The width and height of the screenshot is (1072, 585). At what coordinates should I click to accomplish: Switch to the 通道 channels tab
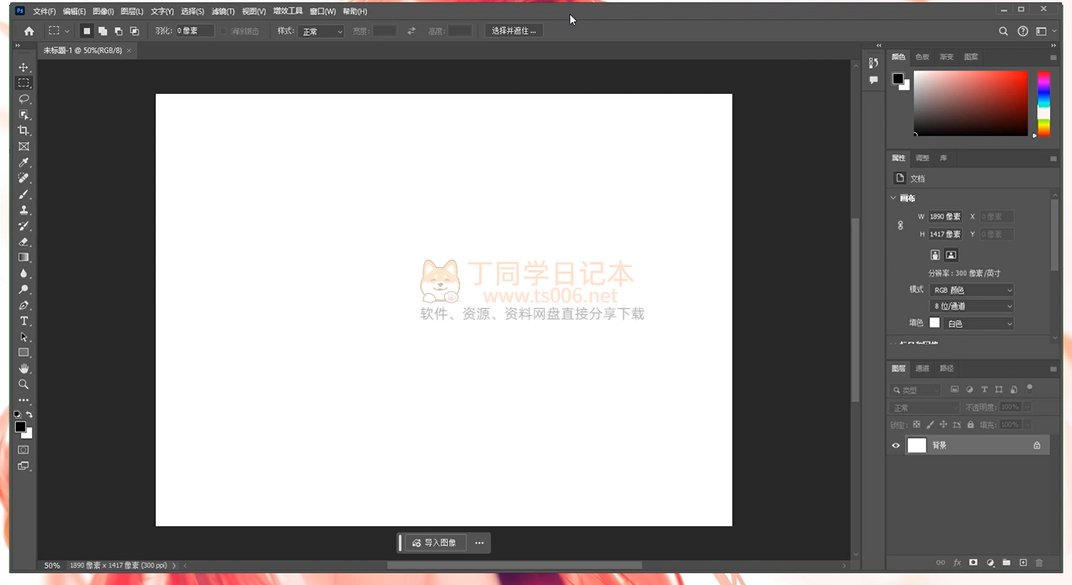point(922,368)
